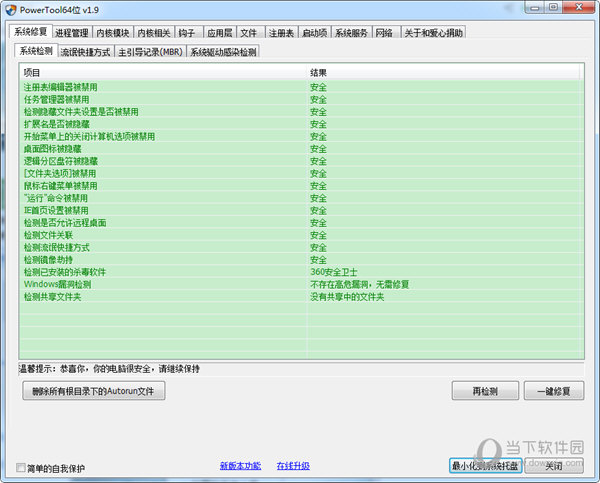Switch to the 进程管理 tab
Screen dimensions: 600x483
[x=72, y=33]
